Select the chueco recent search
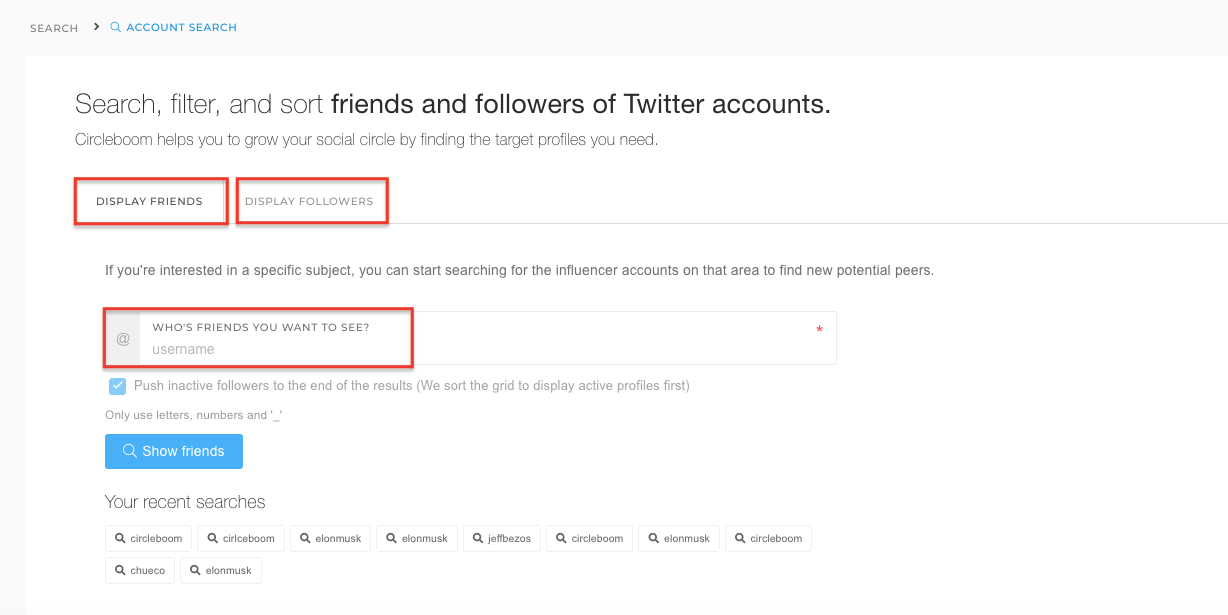This screenshot has height=615, width=1228. (x=140, y=570)
